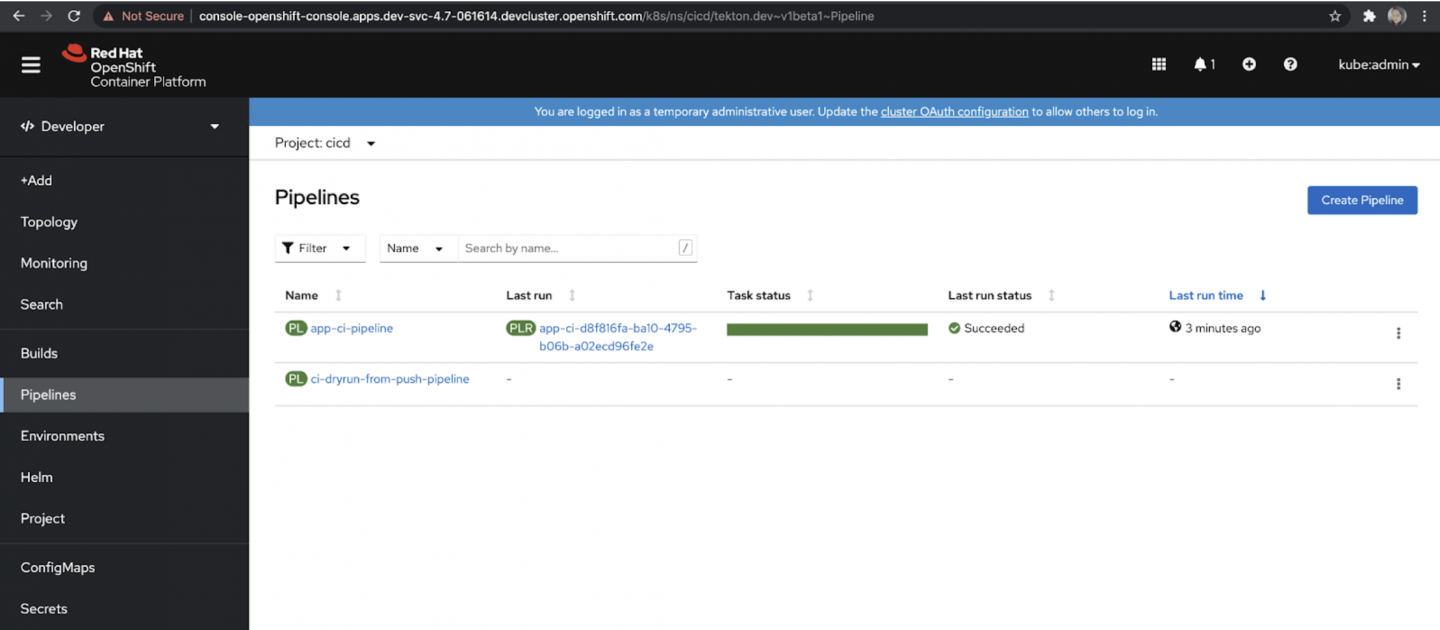The image size is (1440, 630).
Task: Open the help question mark icon
Action: pyautogui.click(x=1290, y=65)
